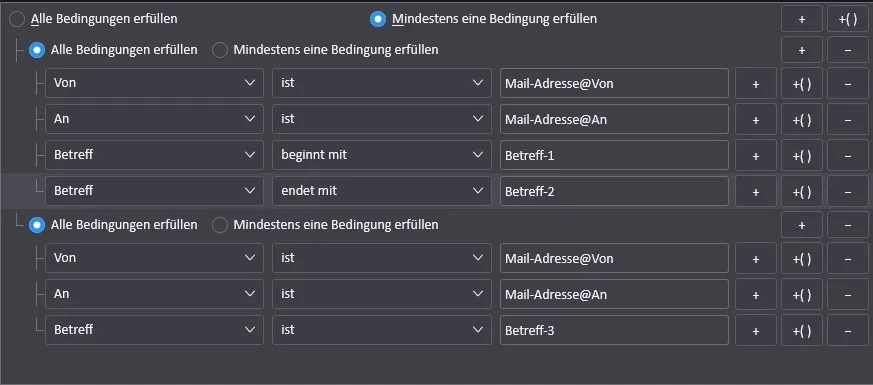Add a condition after the Betreff-1 row
The height and width of the screenshot is (385, 873).
[756, 155]
